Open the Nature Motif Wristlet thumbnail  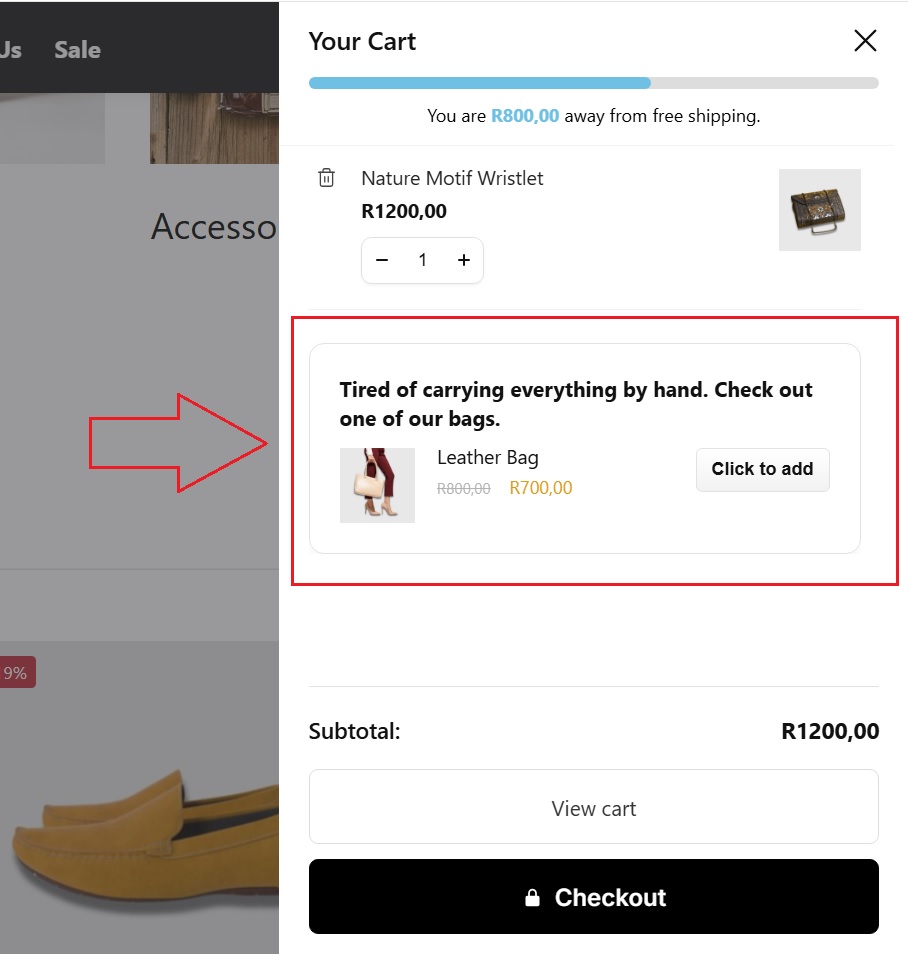819,210
